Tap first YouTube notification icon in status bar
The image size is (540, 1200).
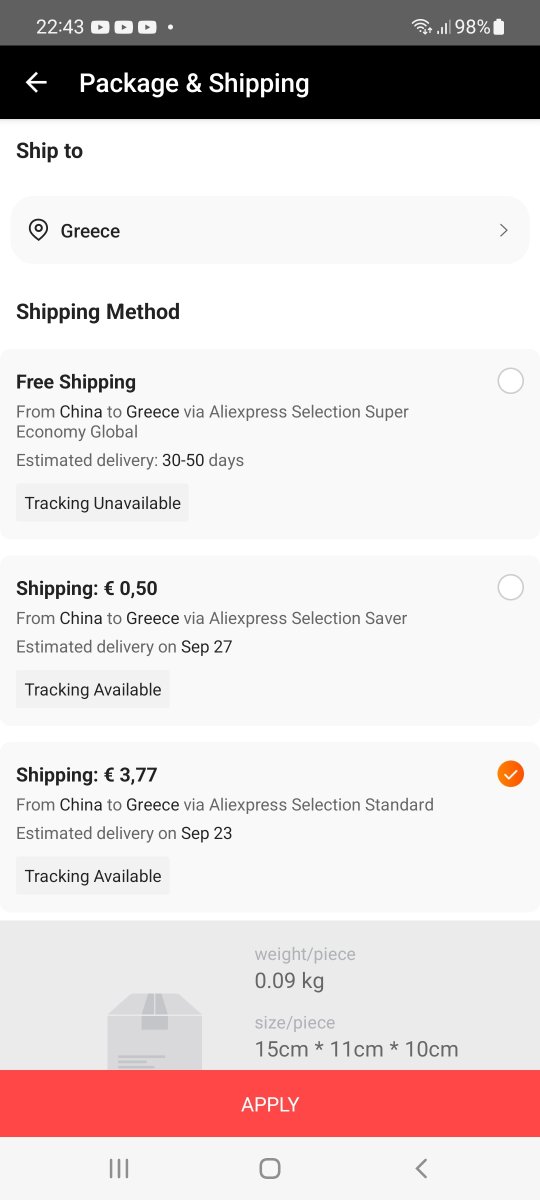pos(100,27)
